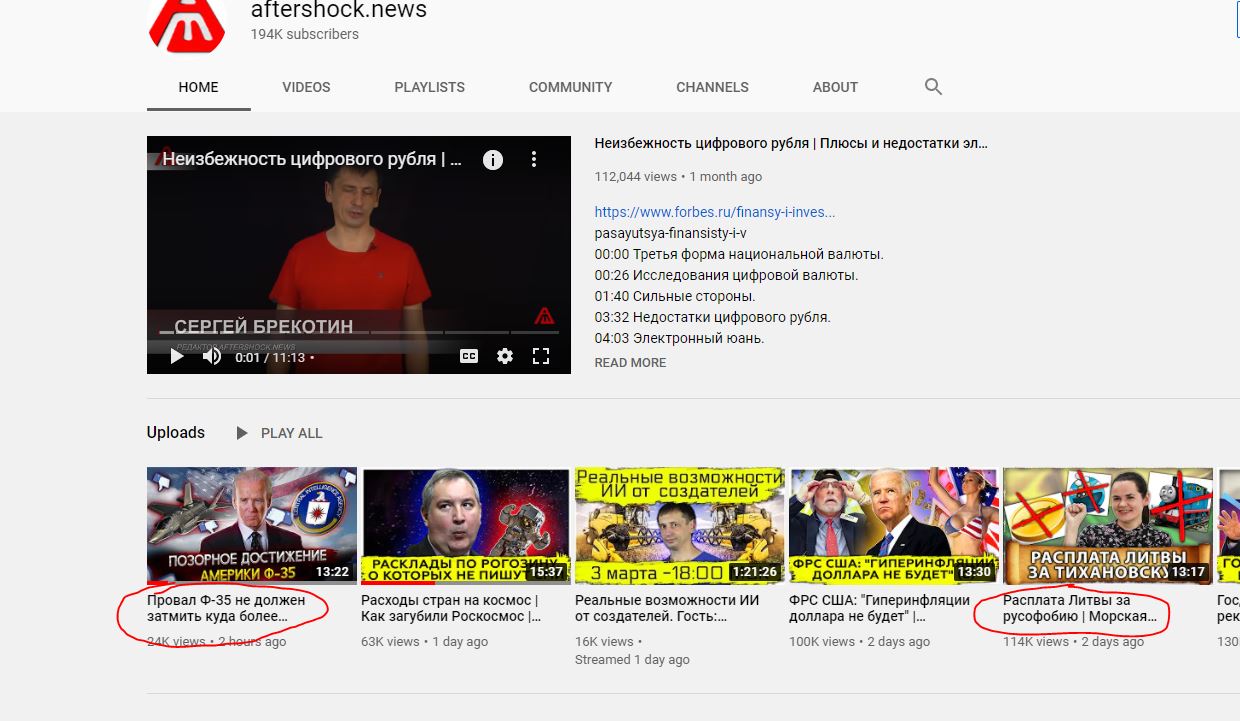
Task: Click the Play All triangle icon
Action: [x=242, y=433]
